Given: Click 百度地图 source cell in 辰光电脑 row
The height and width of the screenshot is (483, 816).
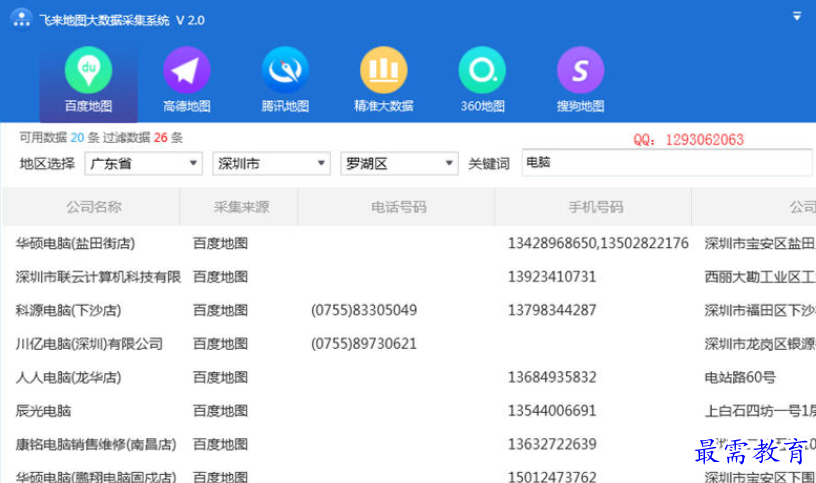Looking at the screenshot, I should coord(220,411).
